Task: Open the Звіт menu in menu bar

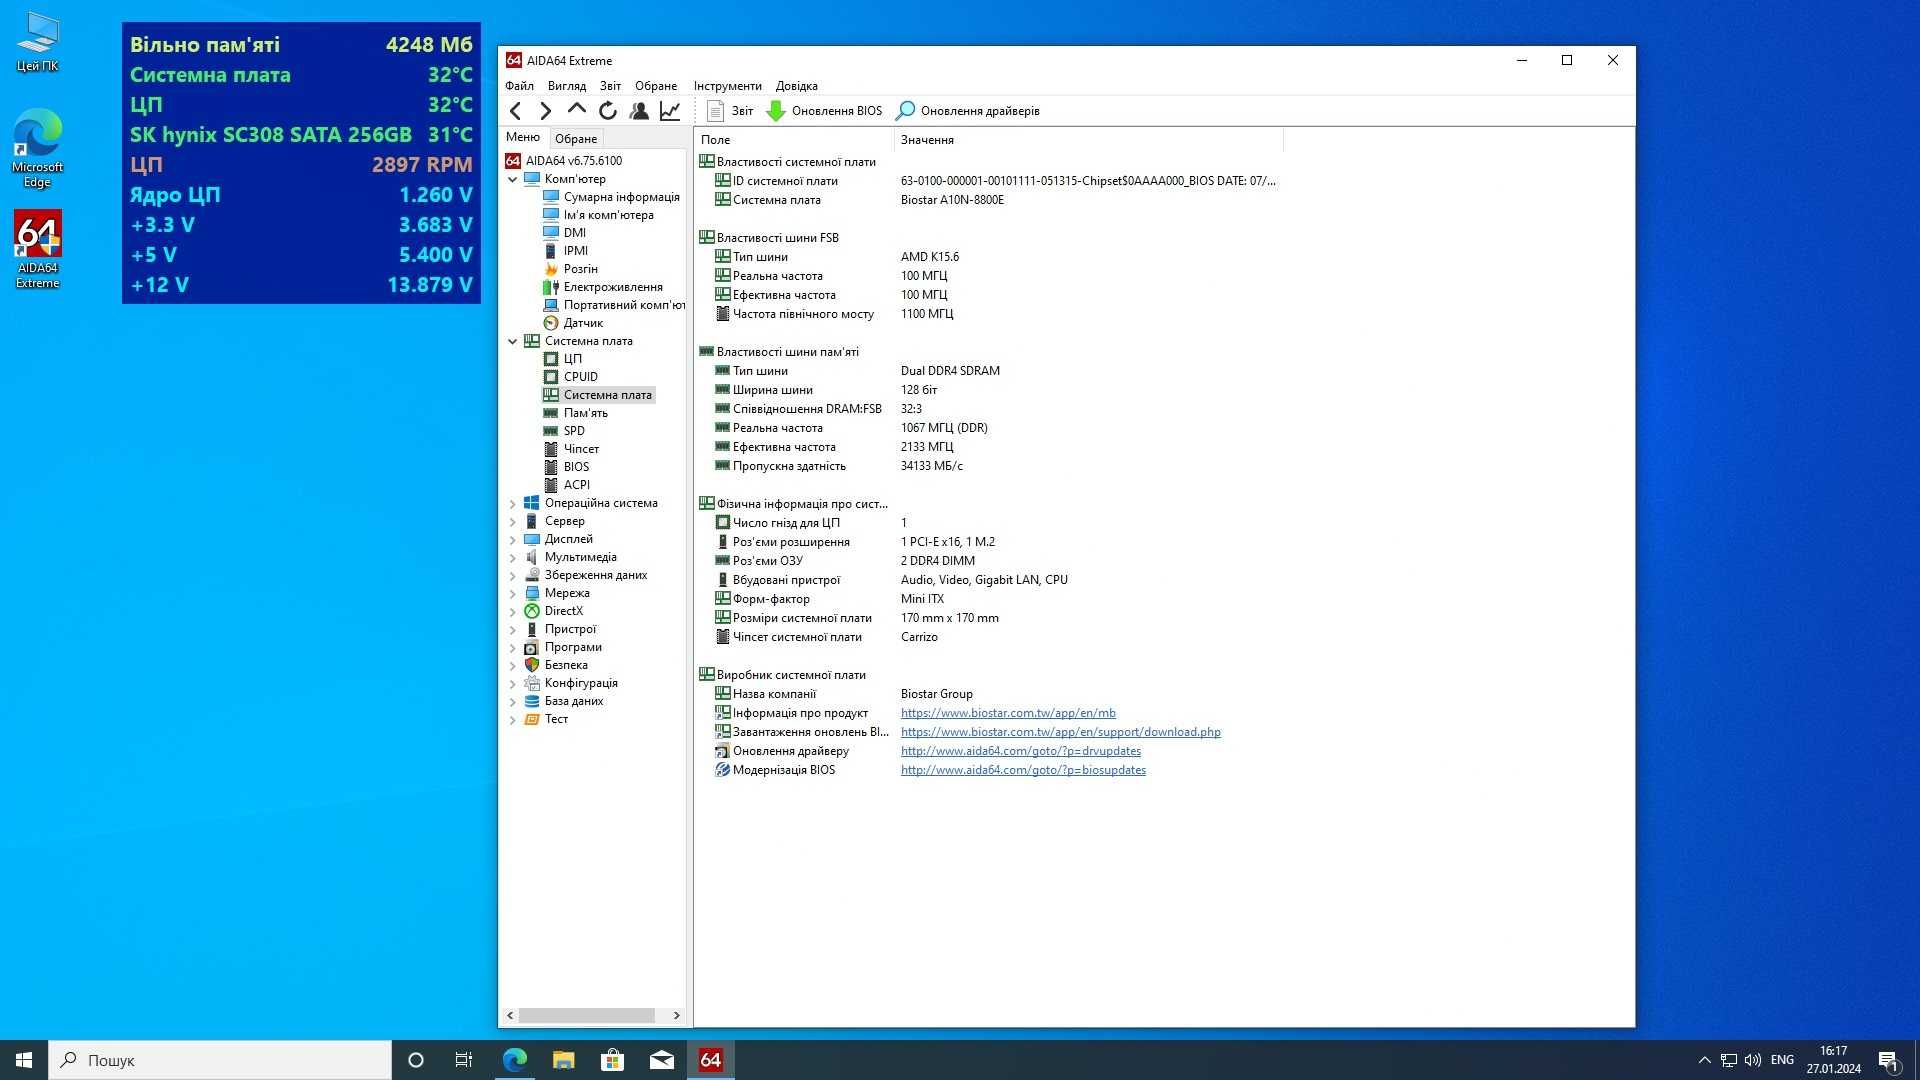Action: (x=610, y=86)
